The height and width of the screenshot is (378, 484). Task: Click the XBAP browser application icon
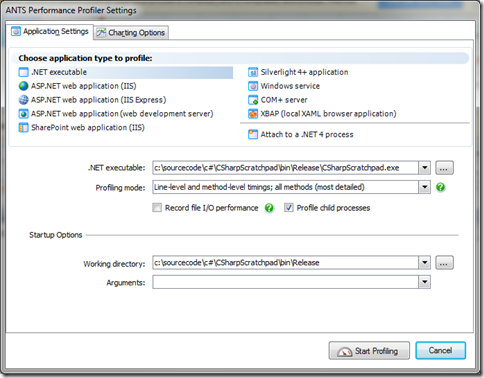pos(253,114)
